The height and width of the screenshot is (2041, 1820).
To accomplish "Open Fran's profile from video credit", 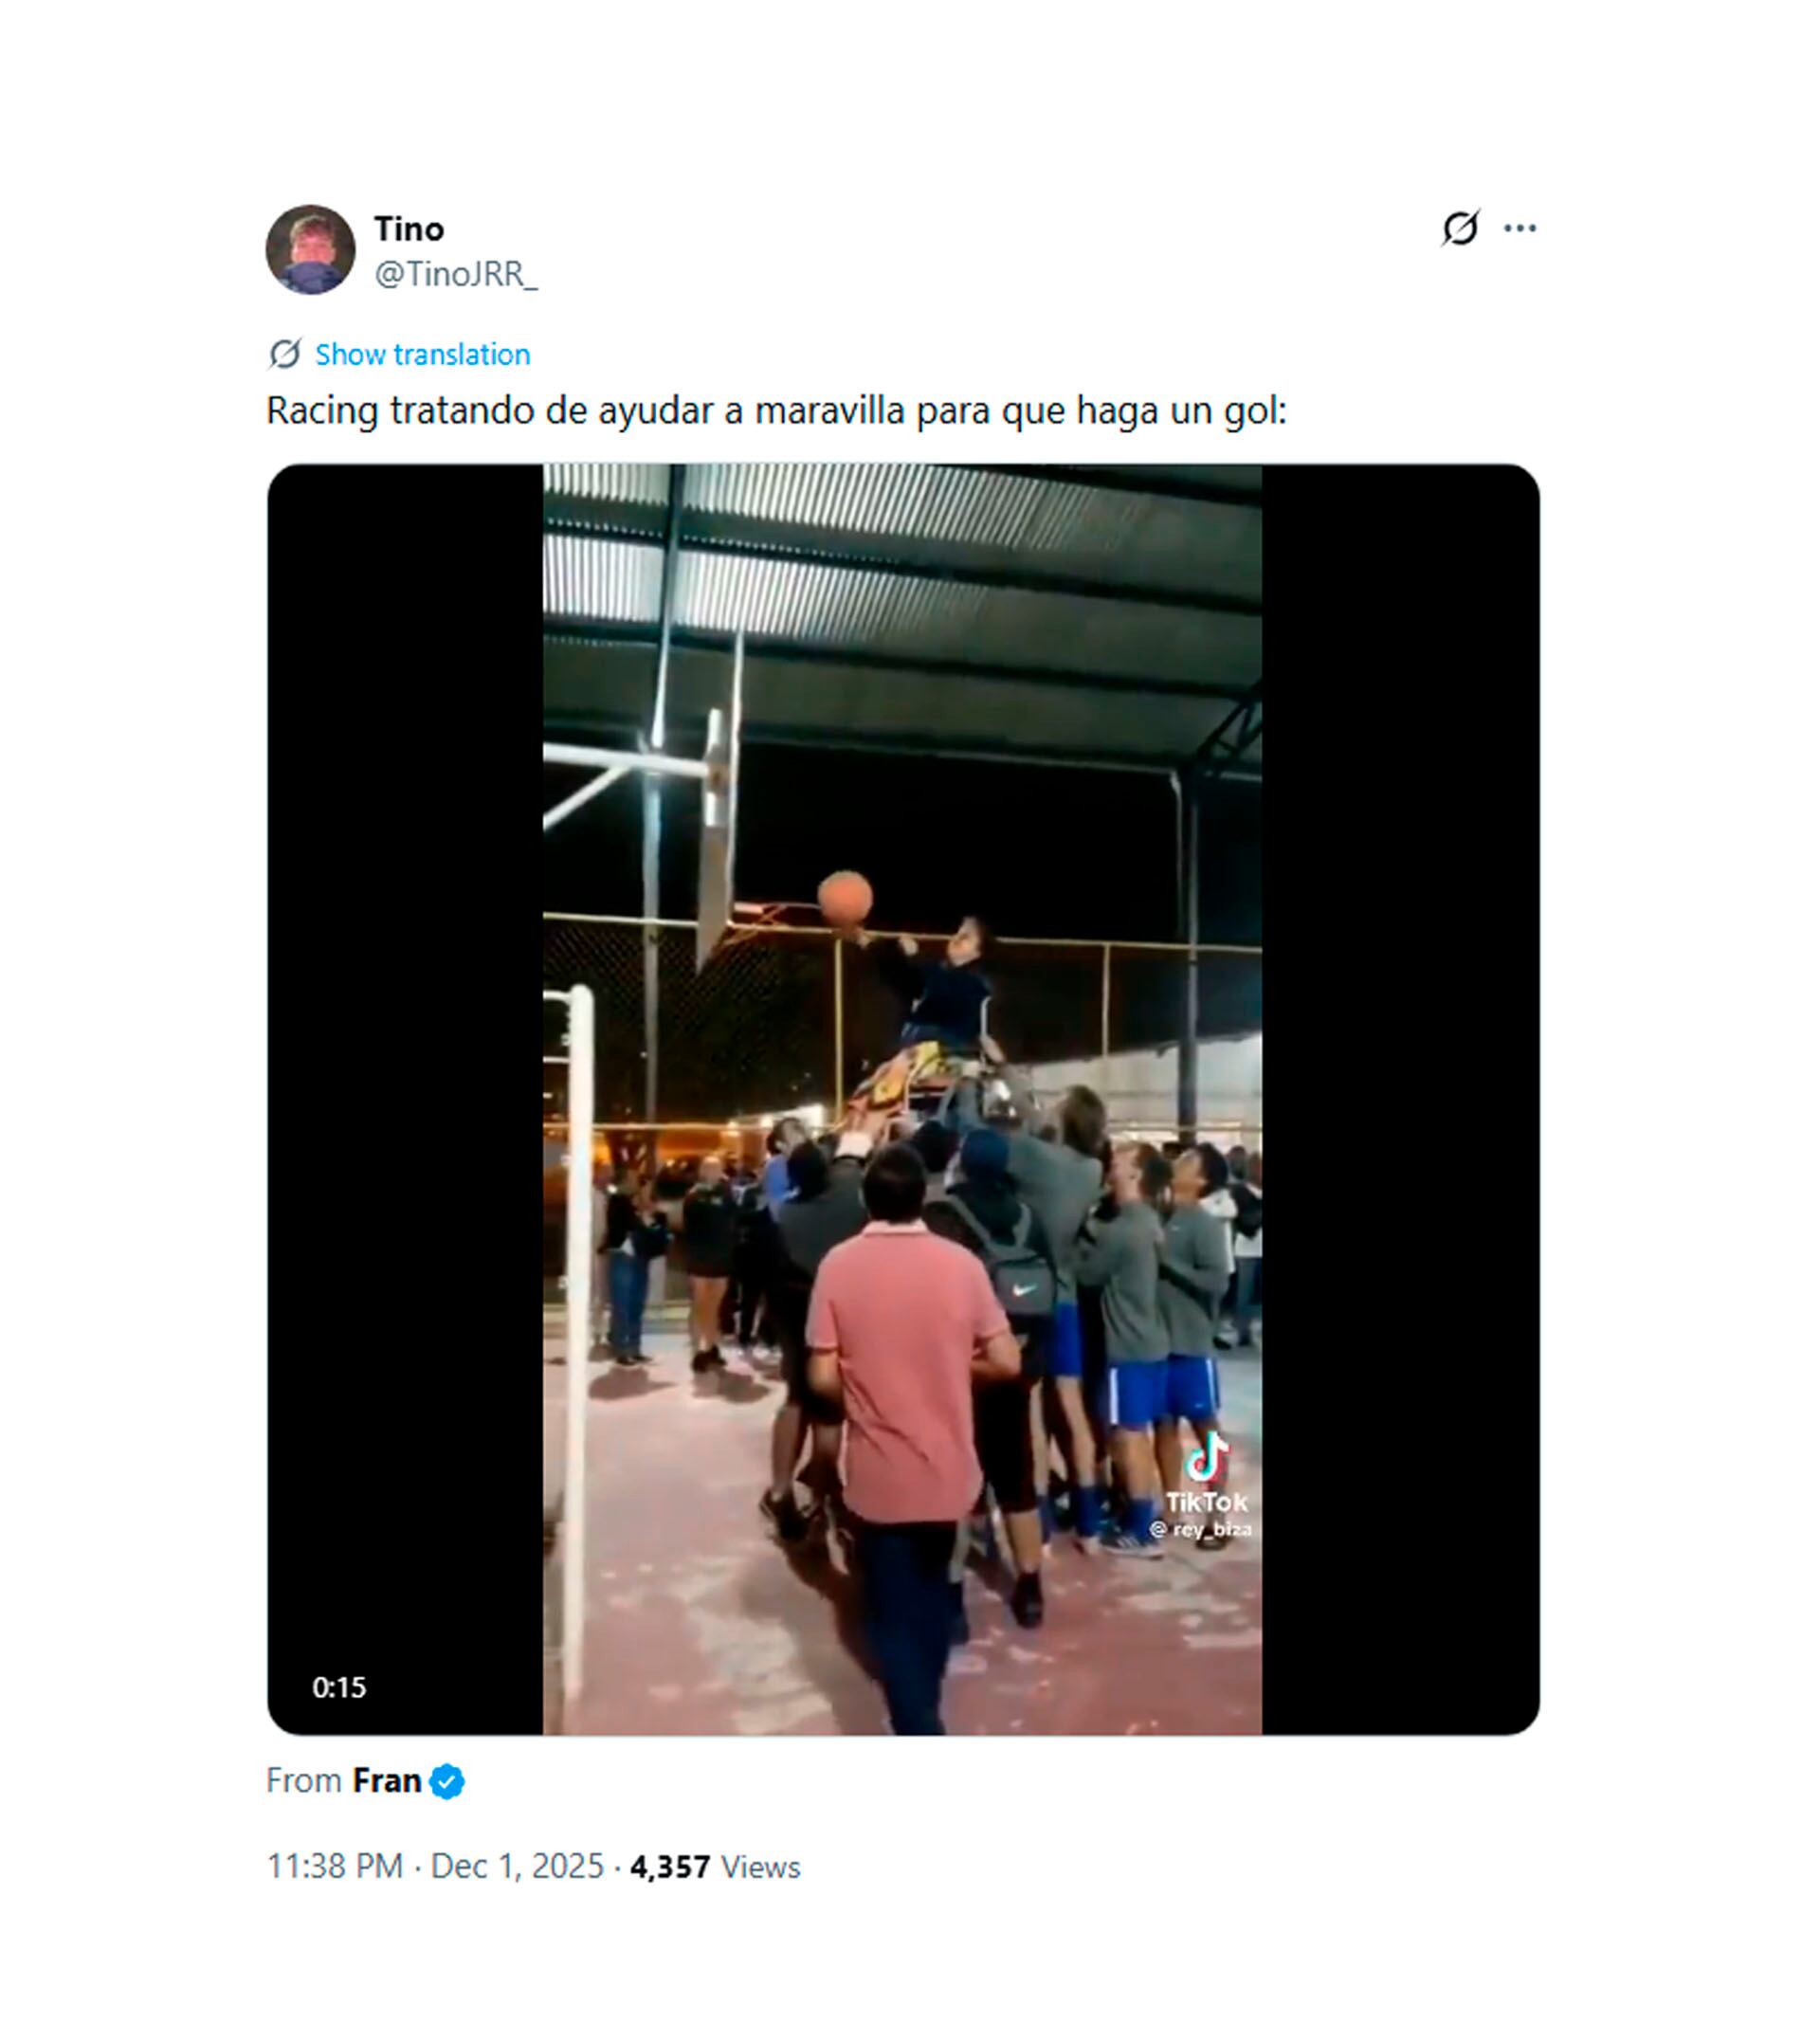I will 386,1781.
